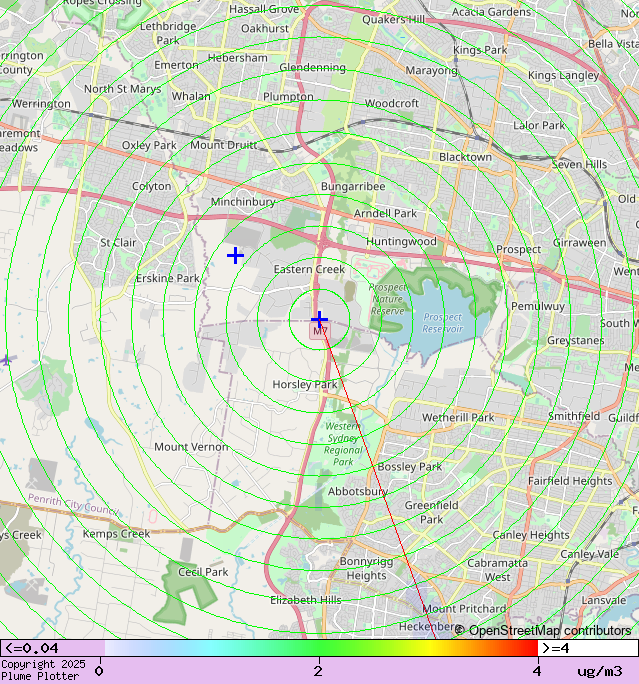Click the Girraween label
Image resolution: width=639 pixels, height=684 pixels.
point(579,243)
